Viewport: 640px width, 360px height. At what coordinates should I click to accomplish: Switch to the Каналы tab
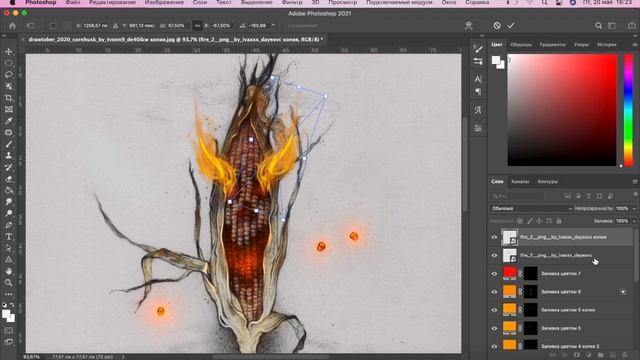coord(520,182)
